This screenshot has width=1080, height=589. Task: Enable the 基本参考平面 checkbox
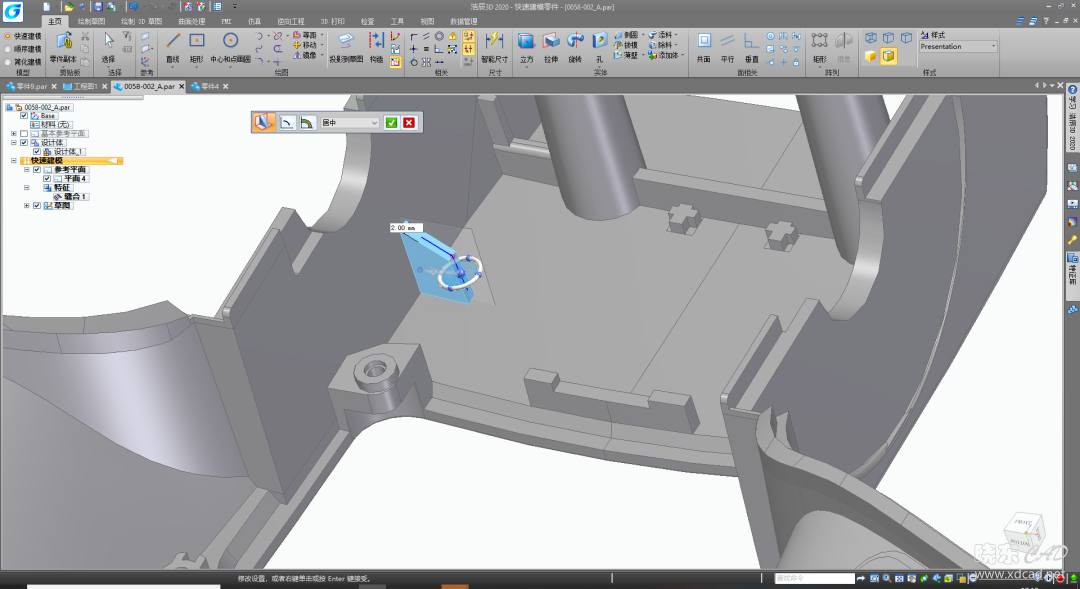[24, 134]
